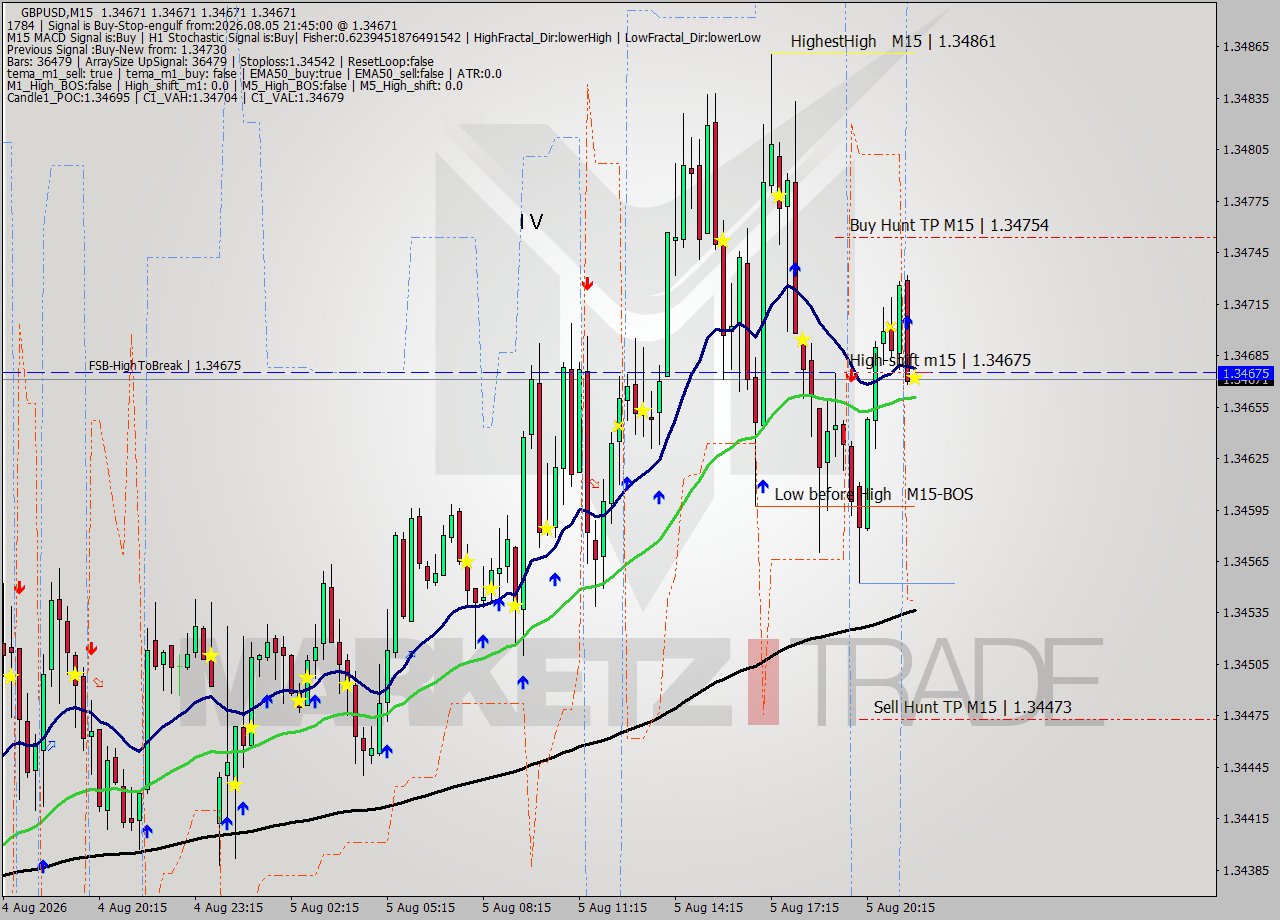Click the M15 MACD Signal info line
1280x920 pixels.
coord(383,37)
